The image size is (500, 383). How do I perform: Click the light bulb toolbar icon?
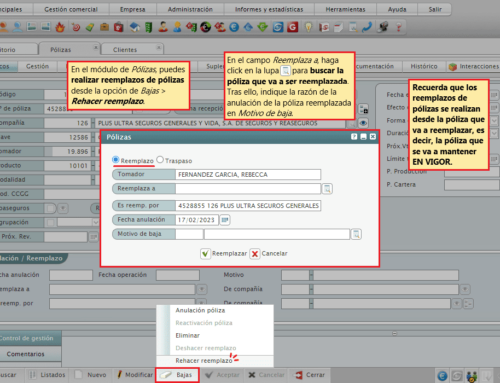309,27
